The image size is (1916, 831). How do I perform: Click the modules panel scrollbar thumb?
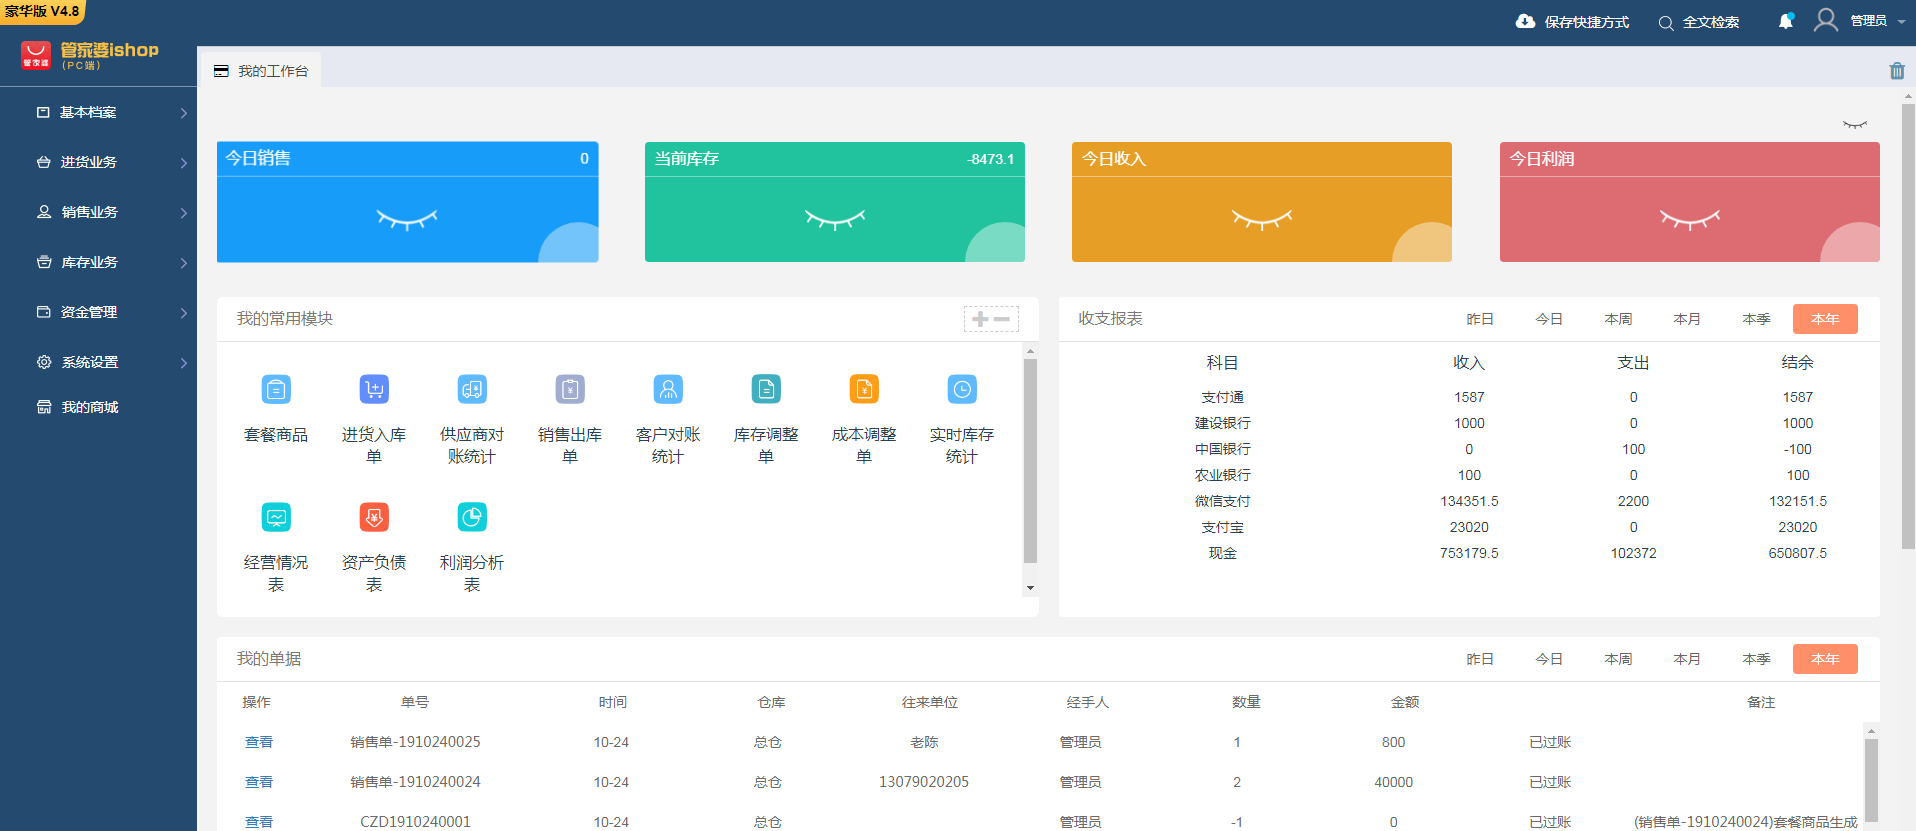coord(1030,461)
